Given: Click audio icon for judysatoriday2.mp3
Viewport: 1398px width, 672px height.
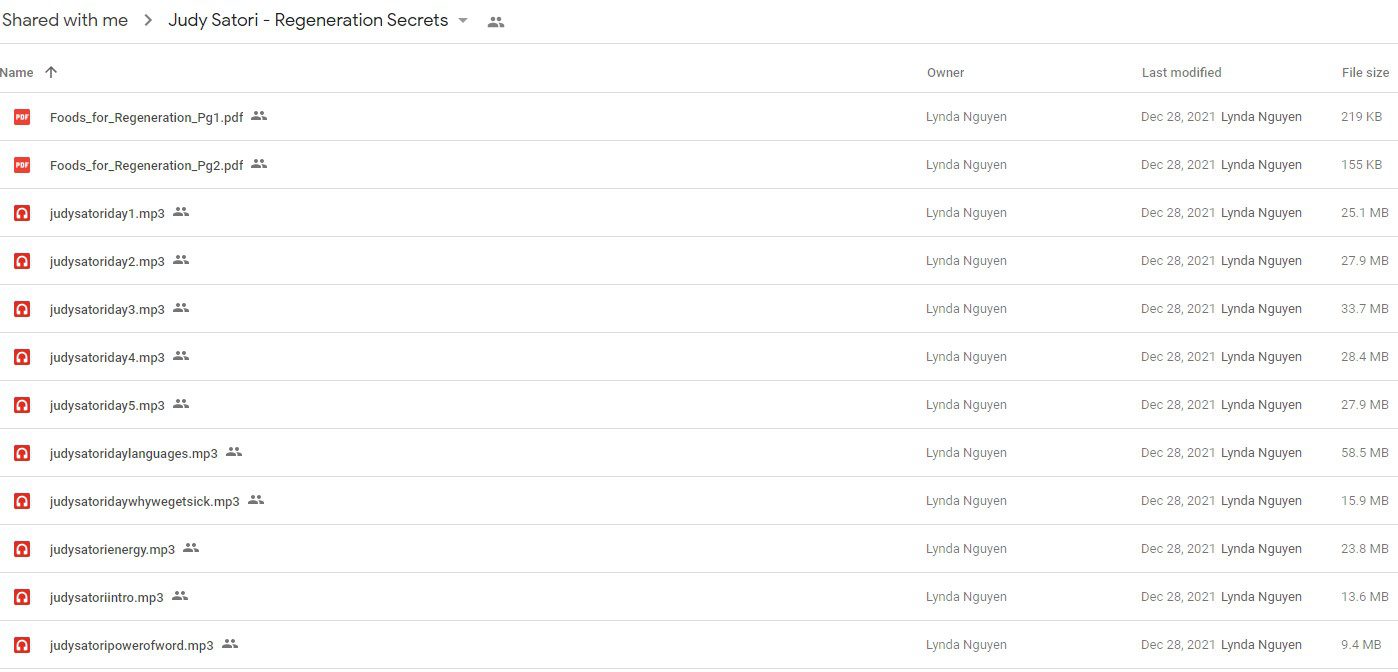Looking at the screenshot, I should click(22, 261).
